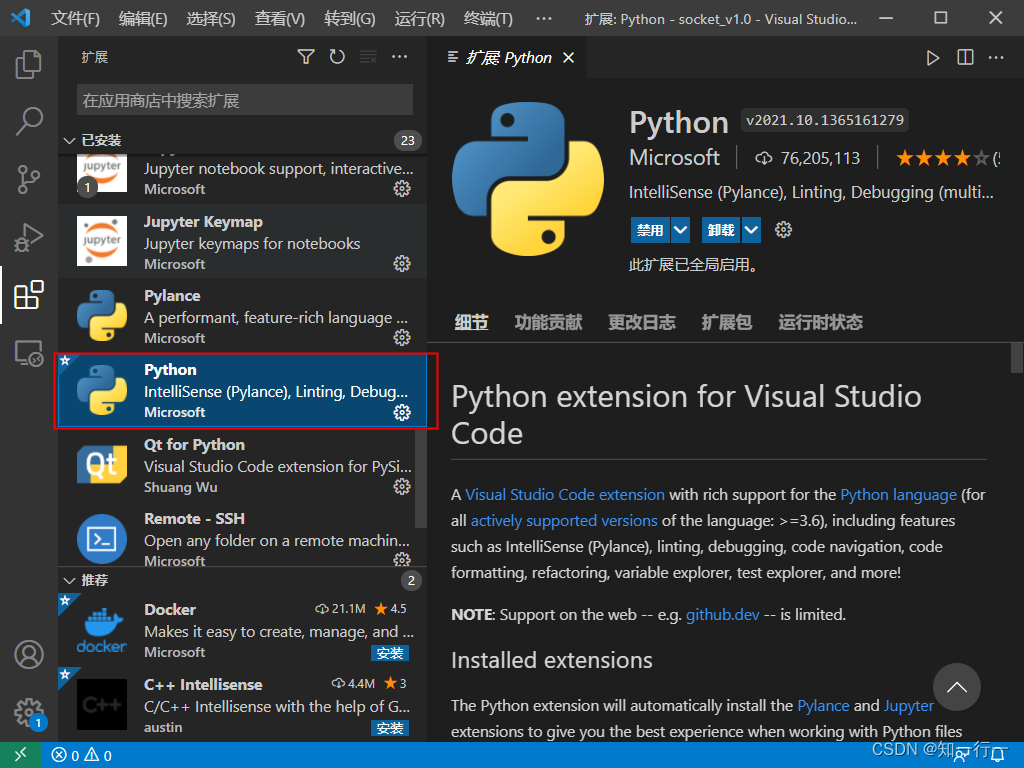Collapse the 已安装 section

click(x=70, y=140)
